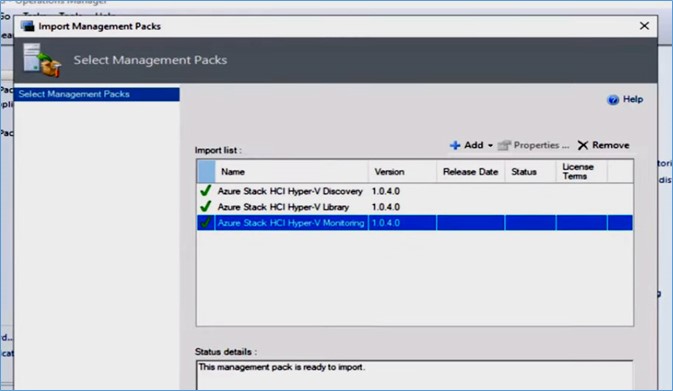
Task: Remove the selected management pack
Action: (603, 145)
